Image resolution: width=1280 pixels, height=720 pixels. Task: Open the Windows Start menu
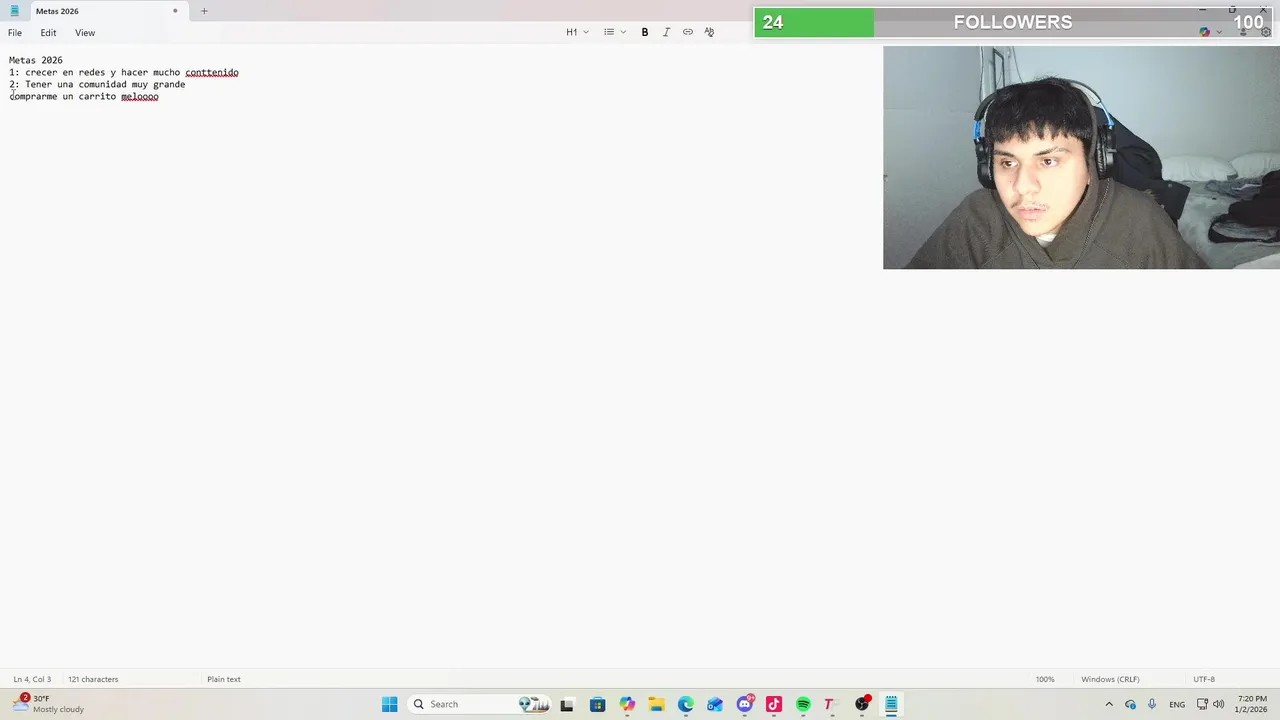390,704
